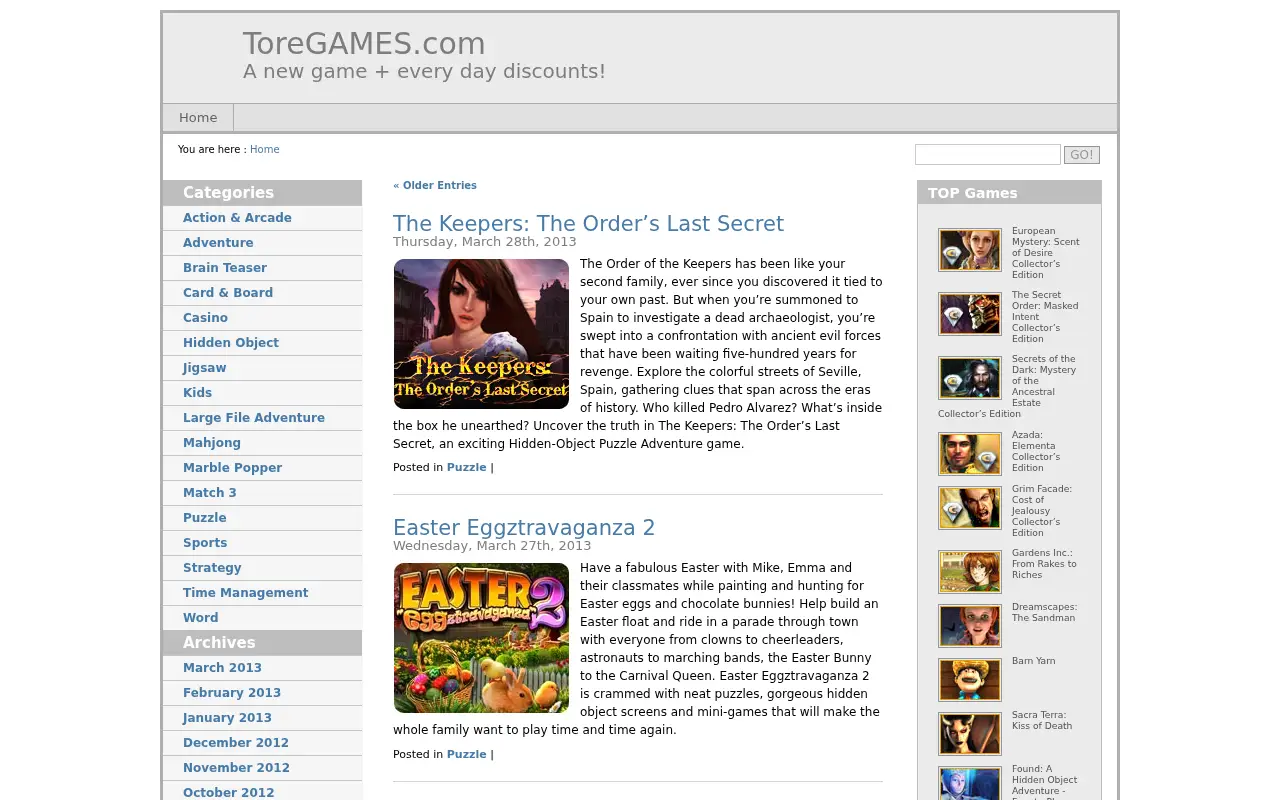Image resolution: width=1280 pixels, height=800 pixels.
Task: Click Puzzle tag under The Keepers post
Action: [467, 467]
